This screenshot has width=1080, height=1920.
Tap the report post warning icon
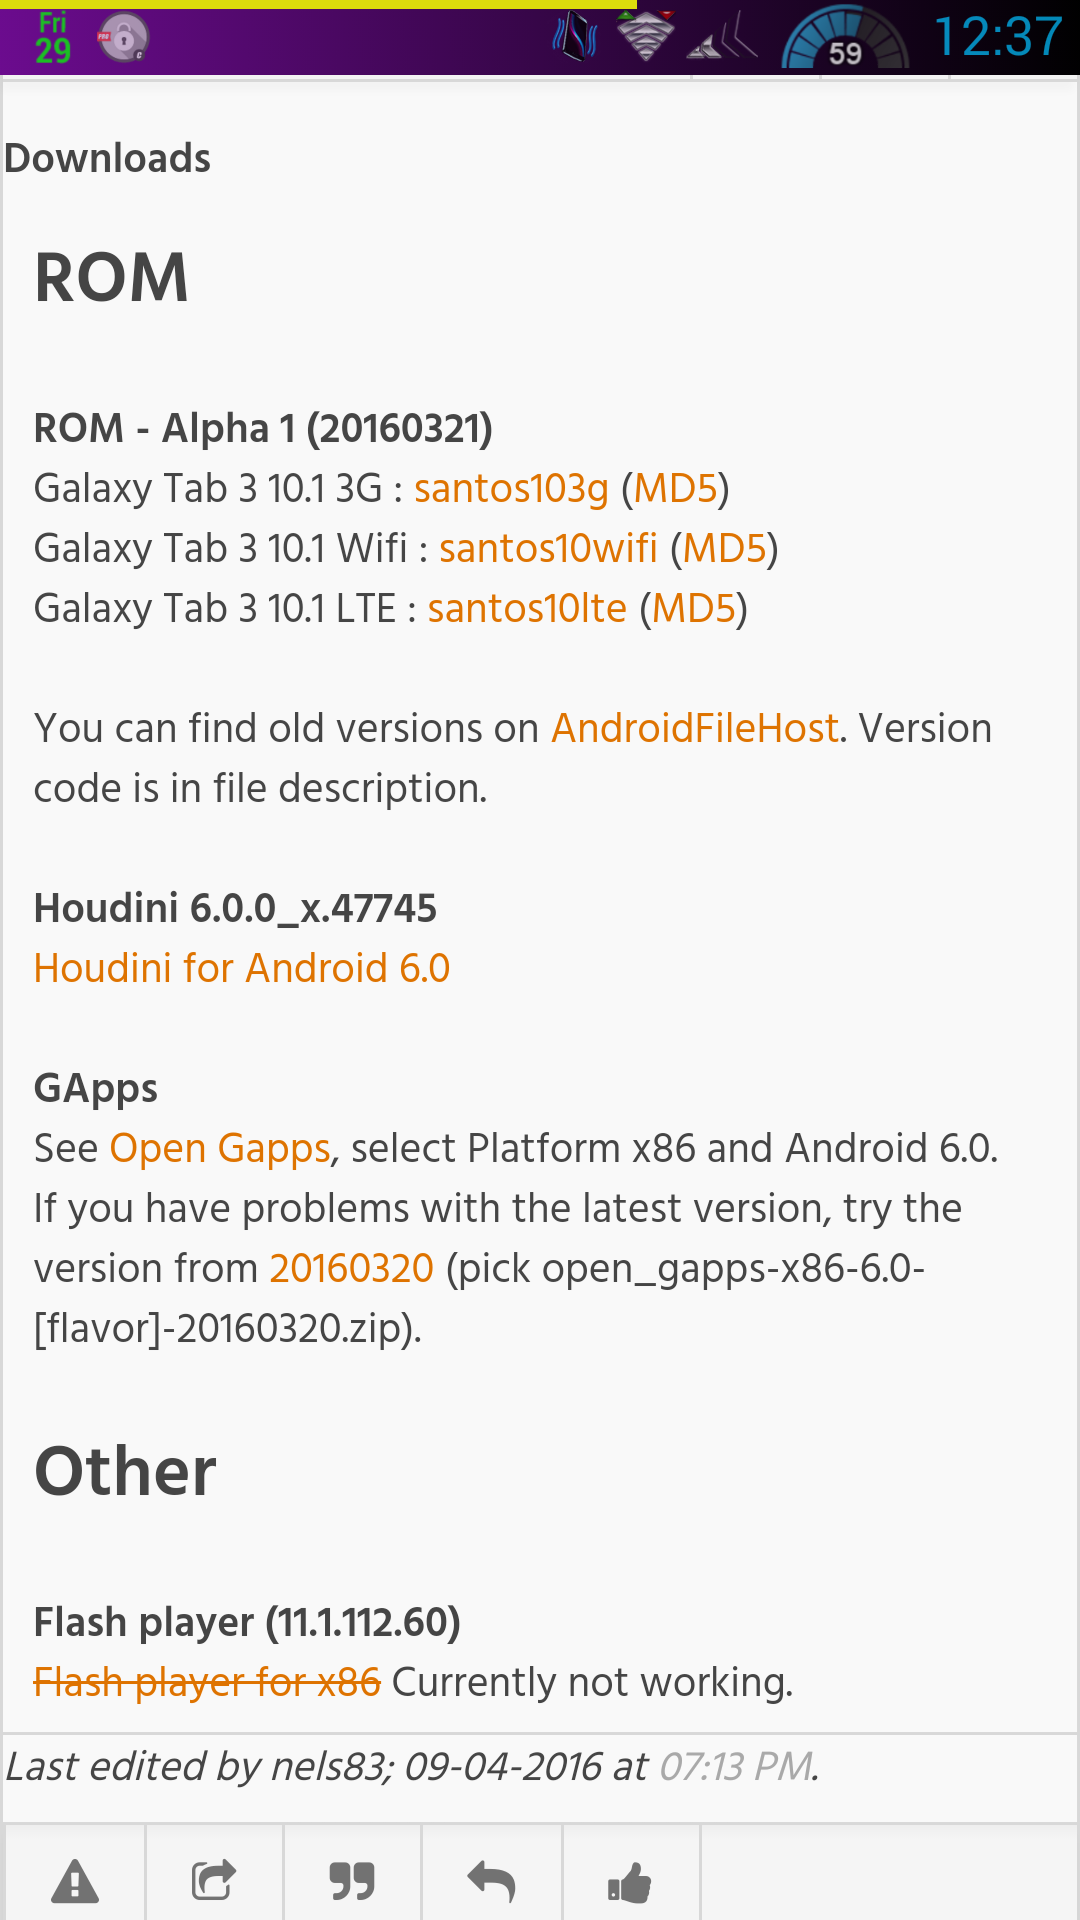75,1882
